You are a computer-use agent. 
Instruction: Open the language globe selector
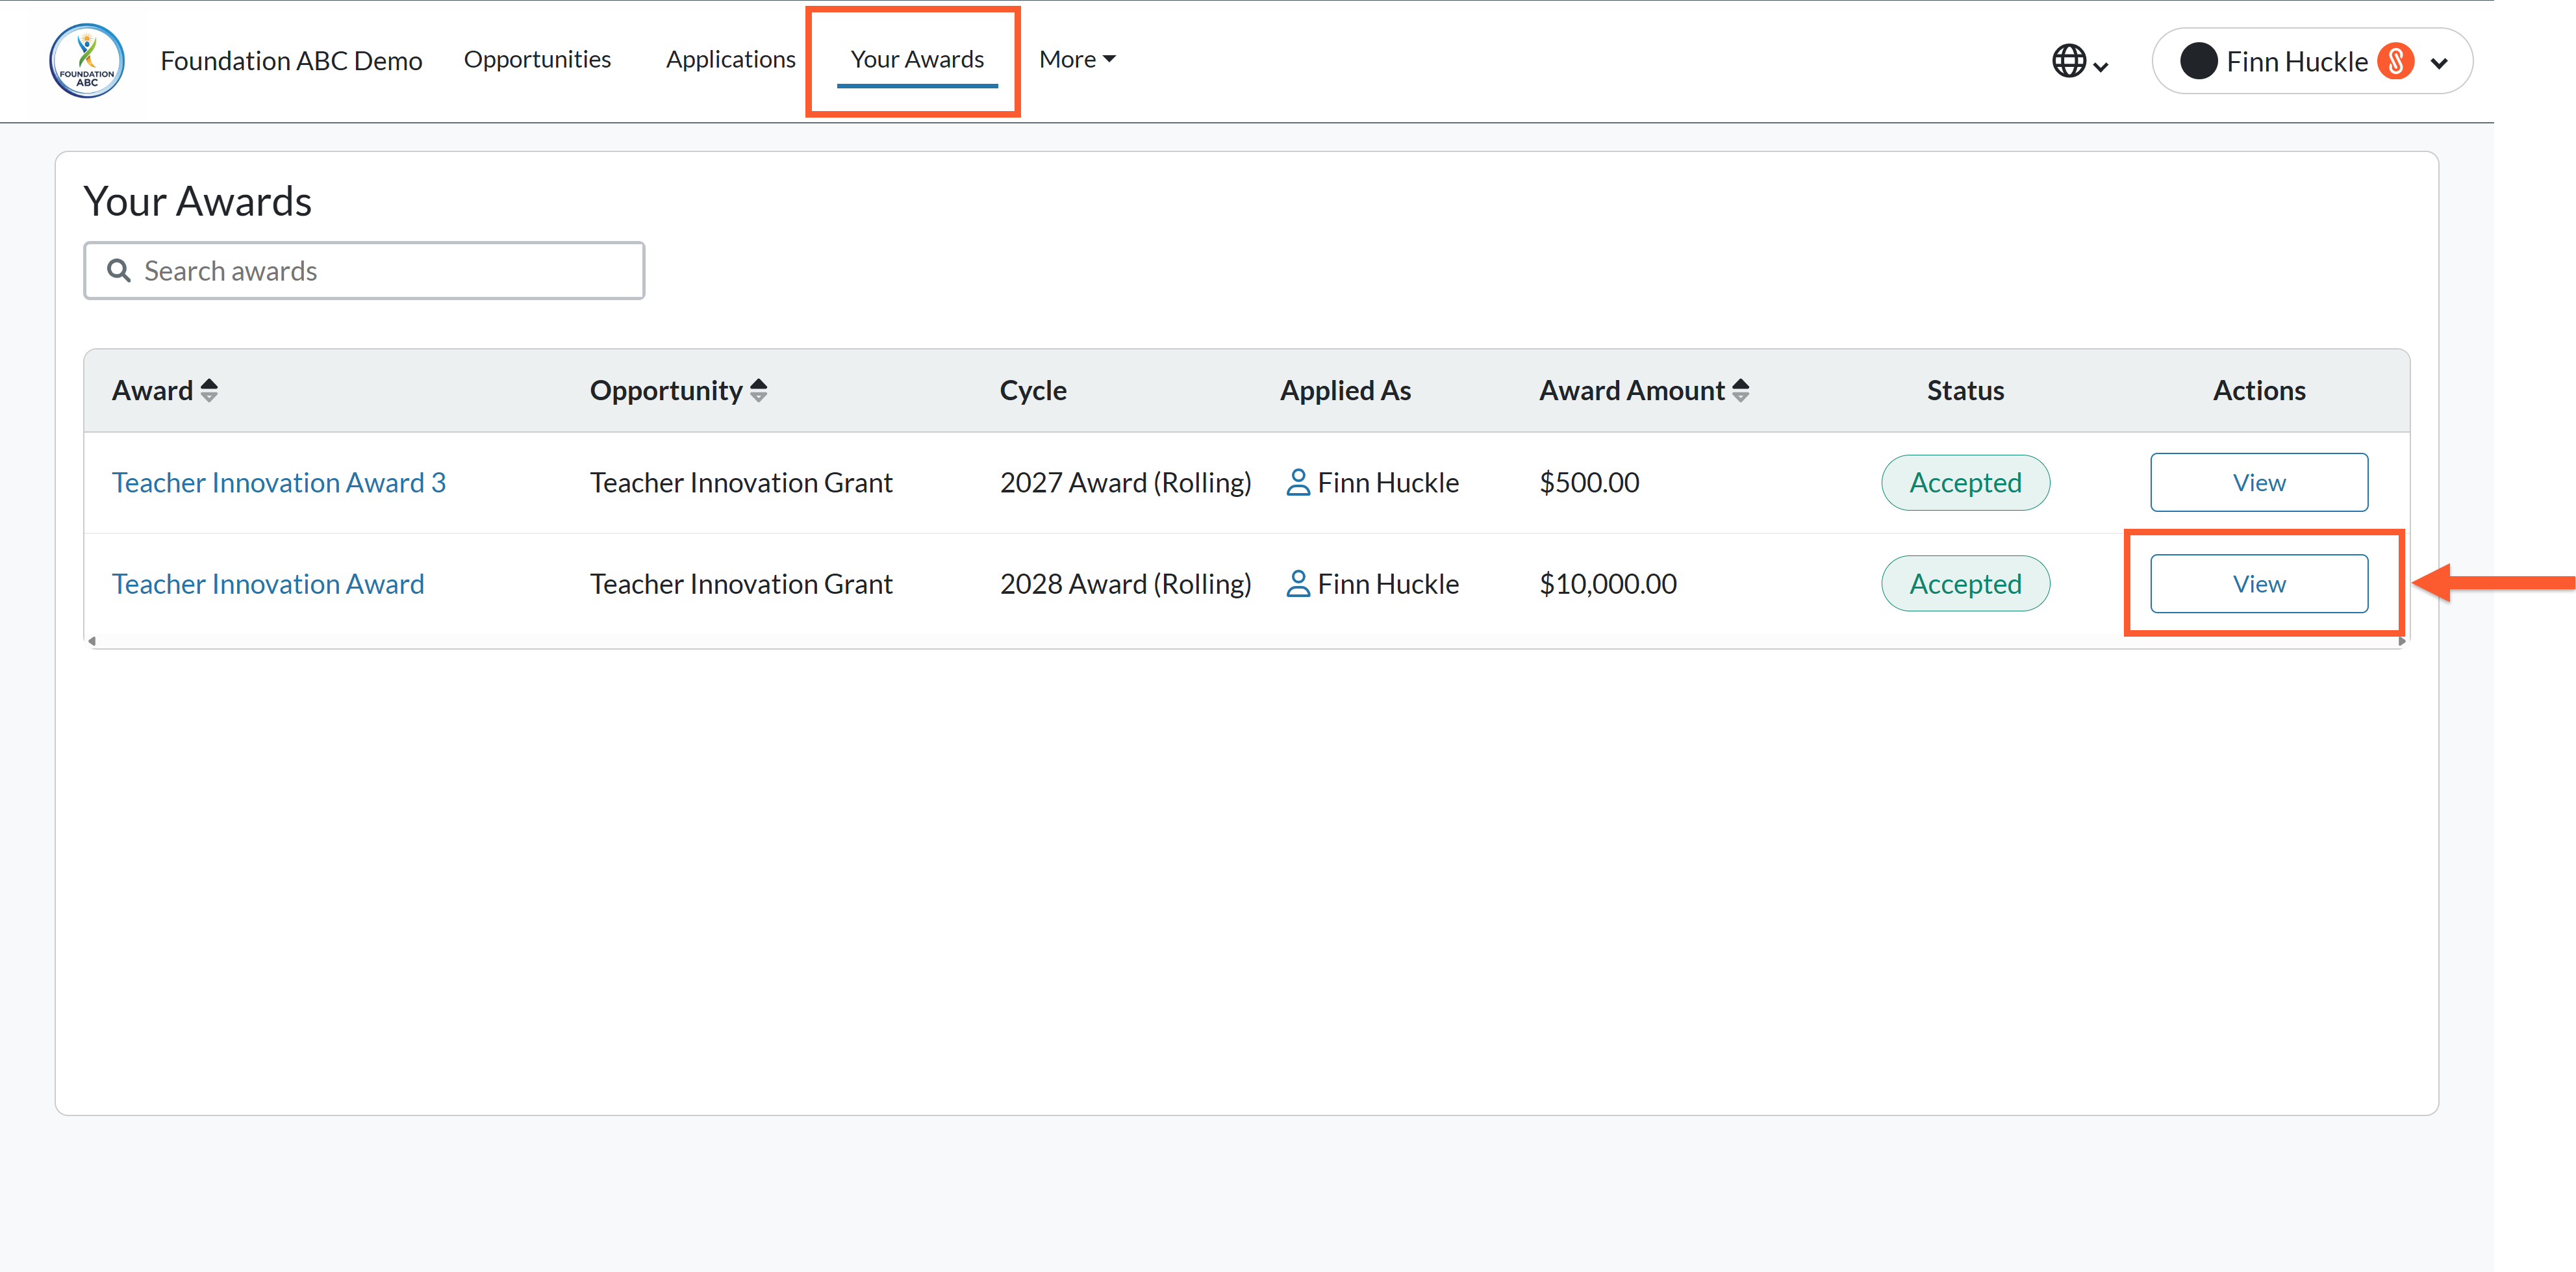tap(2080, 61)
